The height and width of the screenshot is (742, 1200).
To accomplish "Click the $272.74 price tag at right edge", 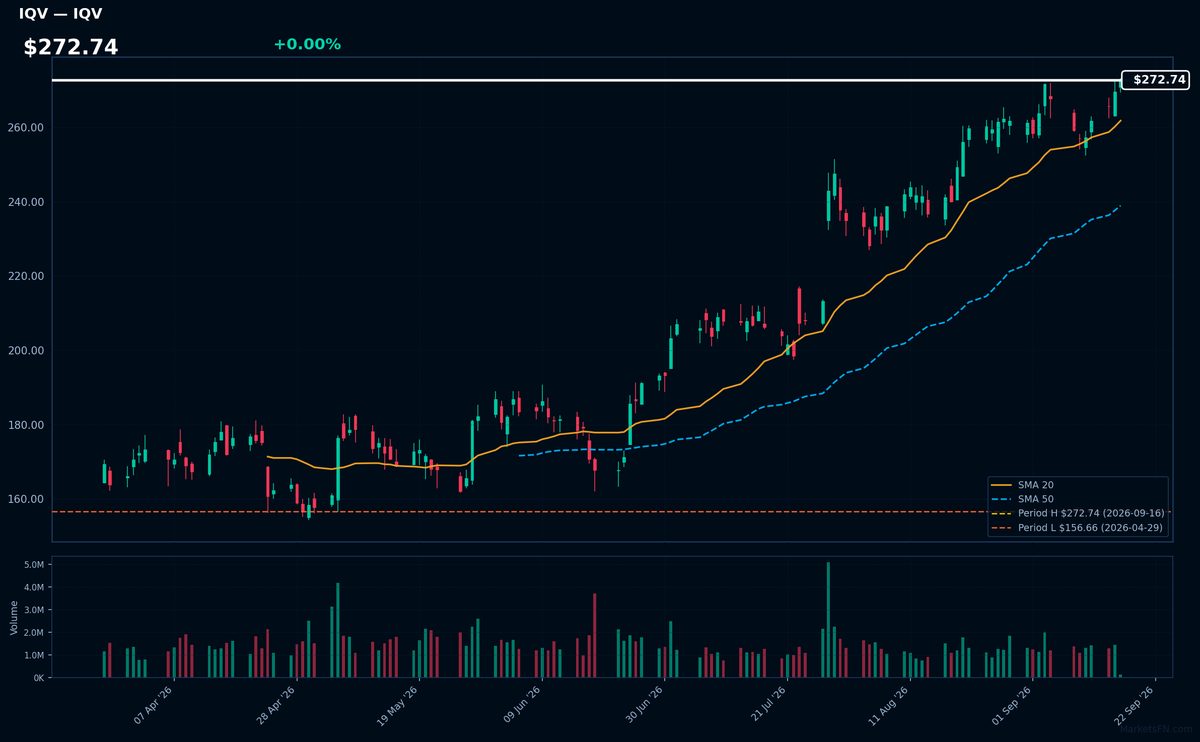I will (1156, 79).
